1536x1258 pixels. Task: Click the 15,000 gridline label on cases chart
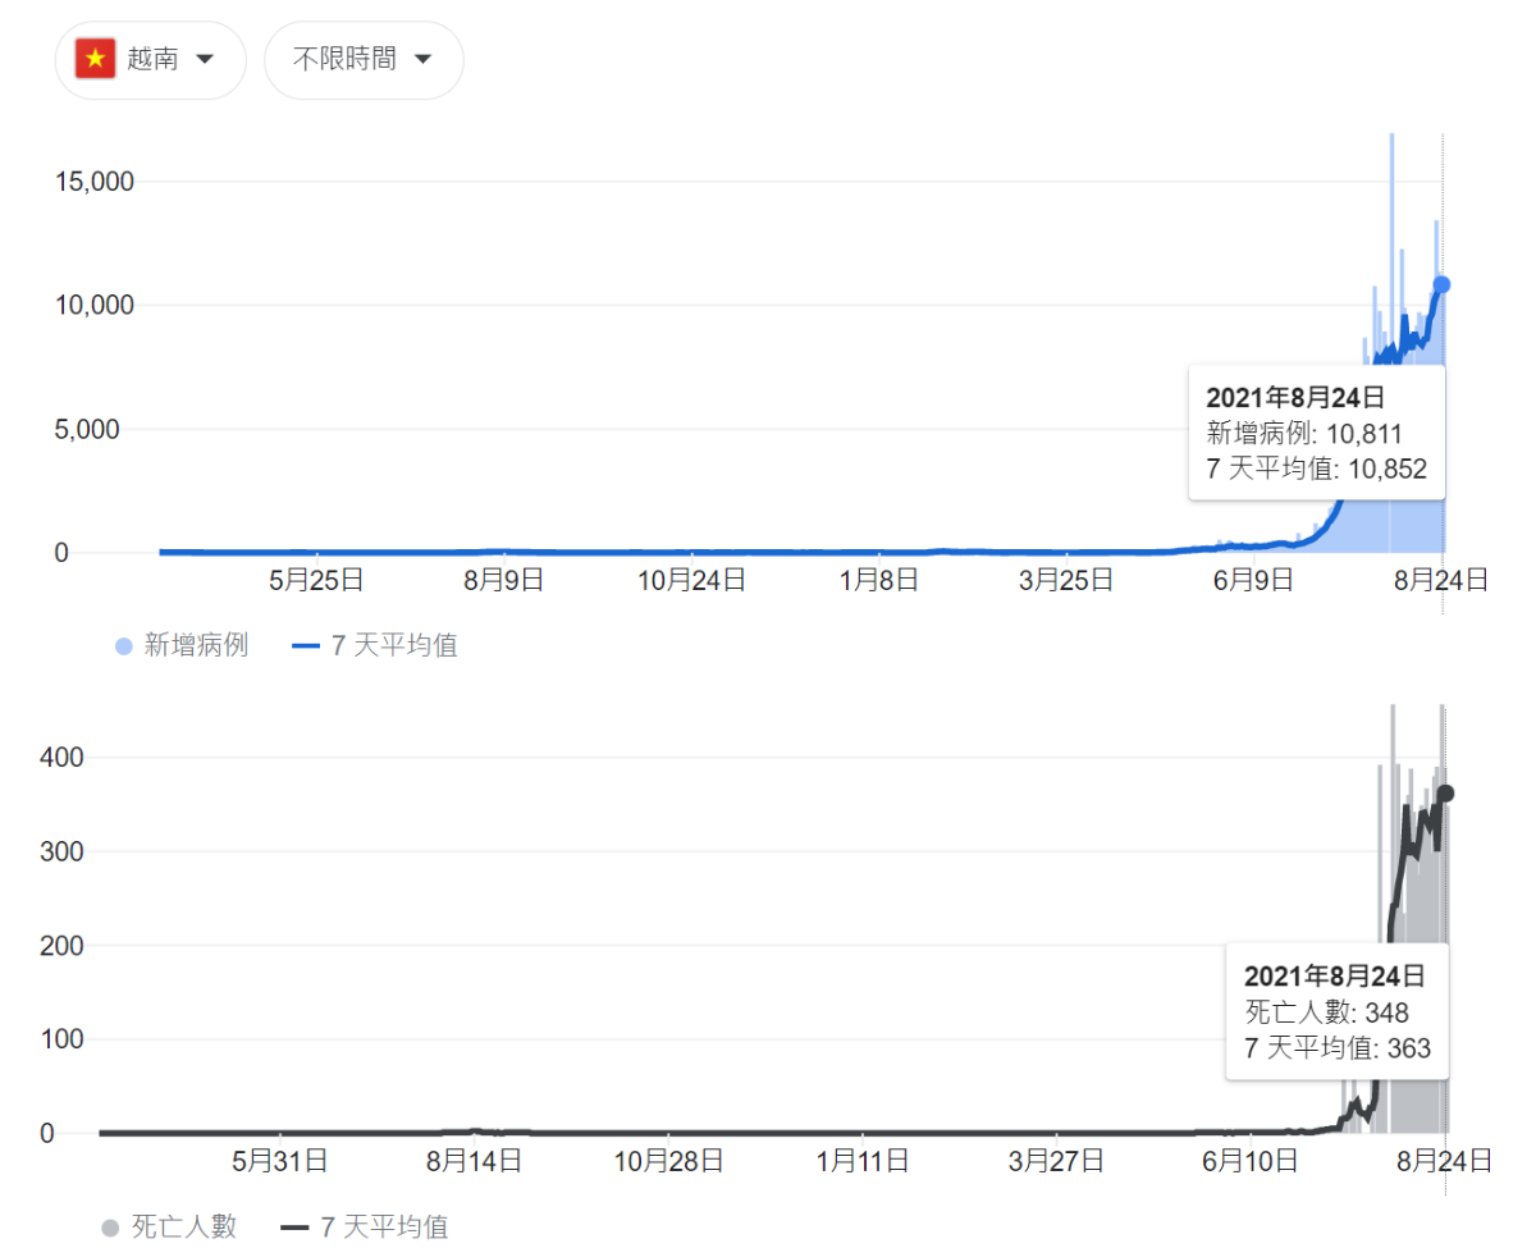(94, 182)
